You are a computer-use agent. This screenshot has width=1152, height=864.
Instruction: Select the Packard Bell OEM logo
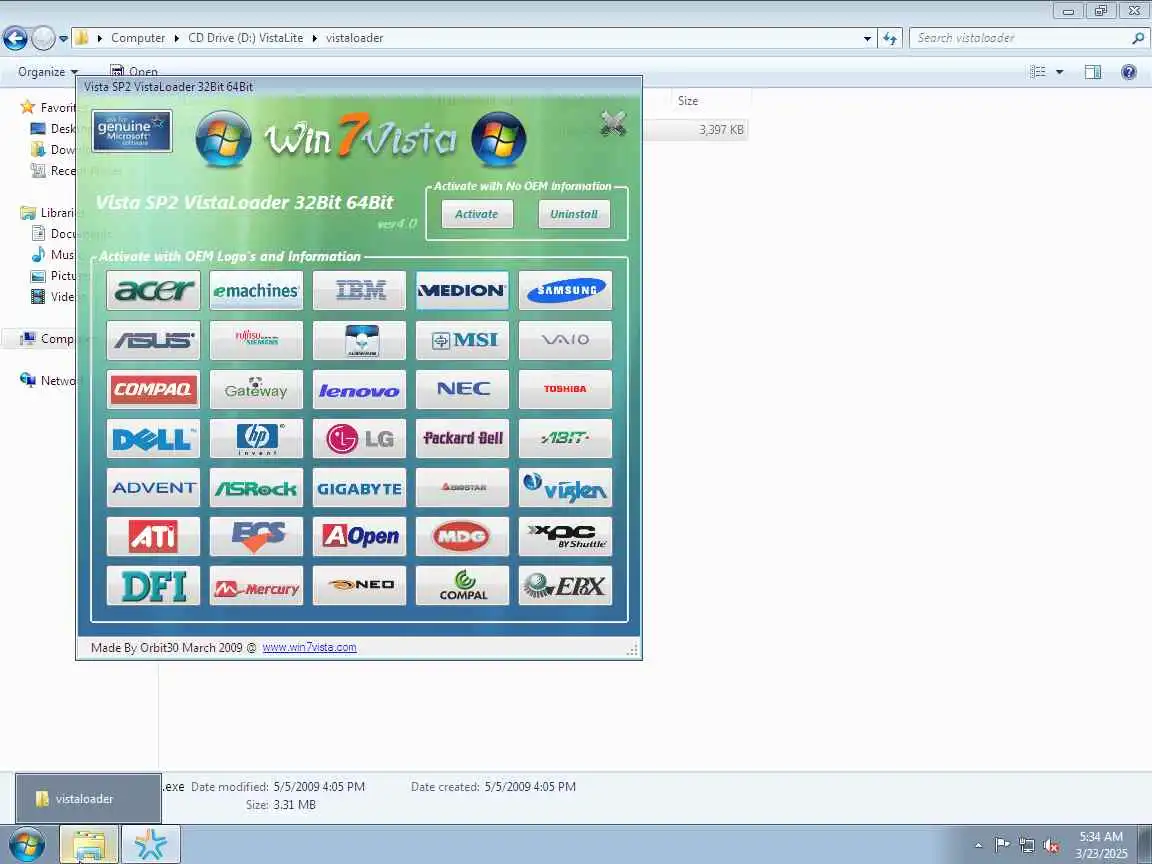(x=462, y=439)
